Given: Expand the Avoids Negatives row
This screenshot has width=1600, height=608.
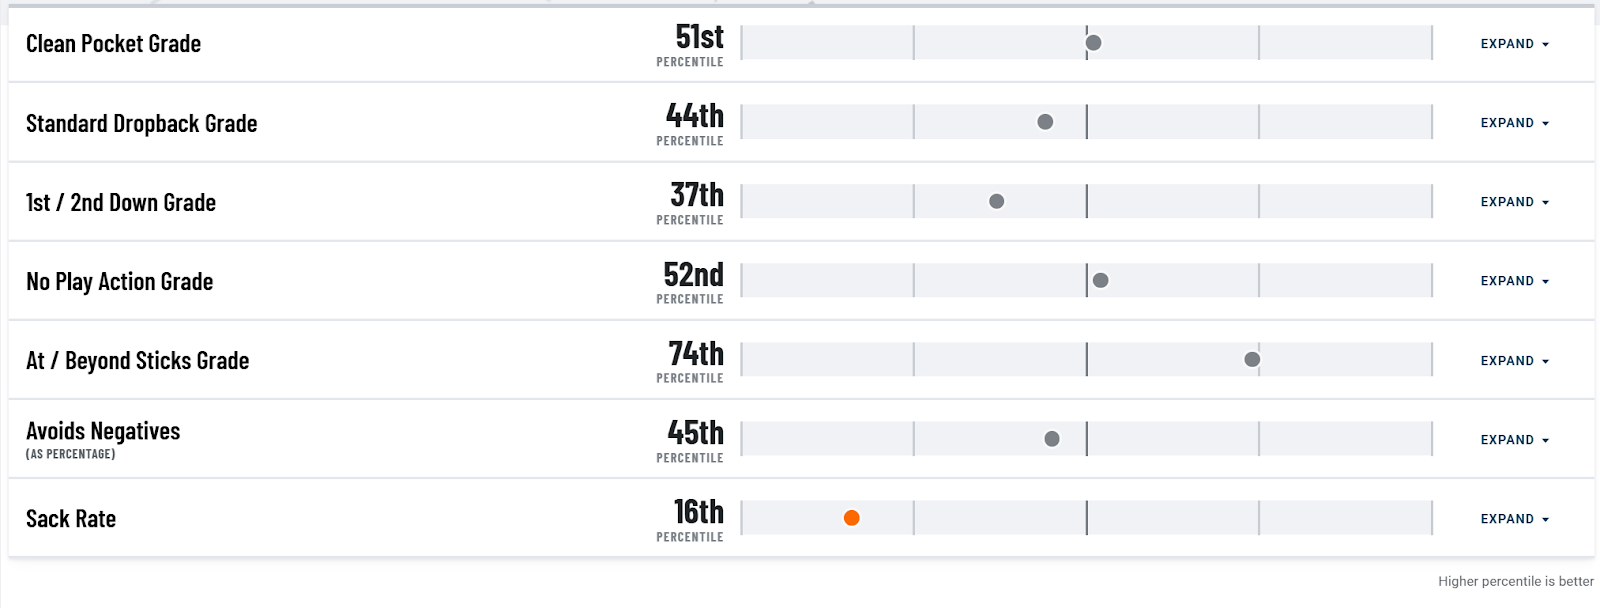Looking at the screenshot, I should pos(1514,440).
